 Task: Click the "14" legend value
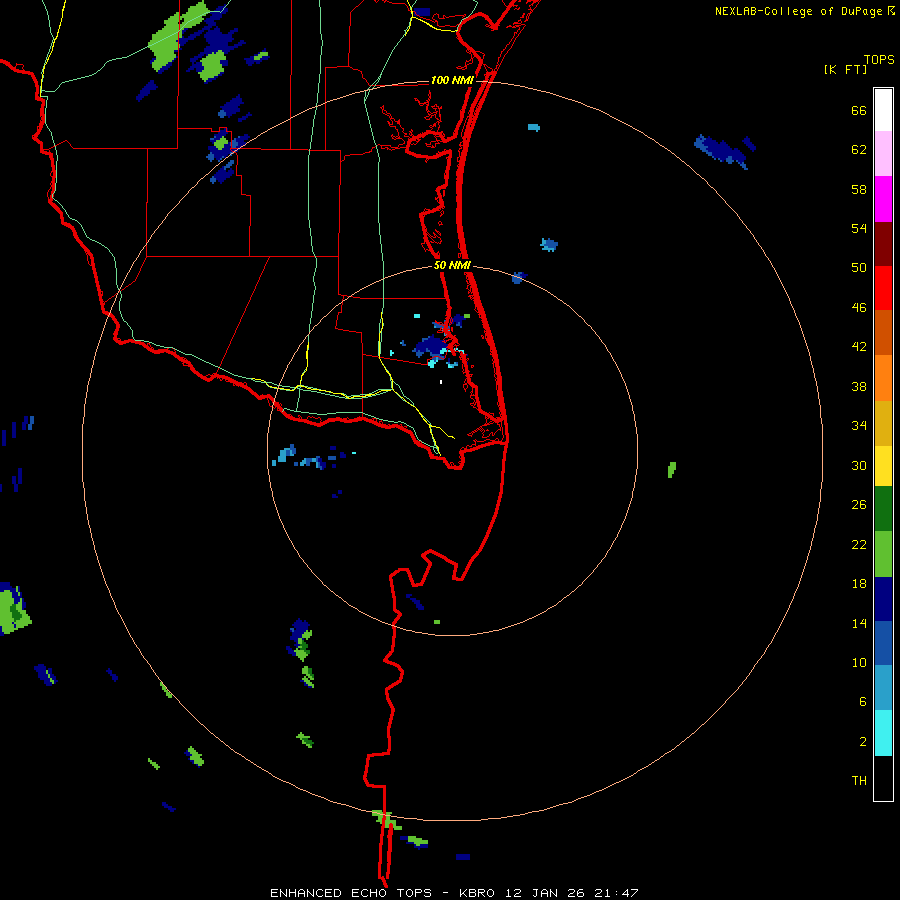pos(859,623)
